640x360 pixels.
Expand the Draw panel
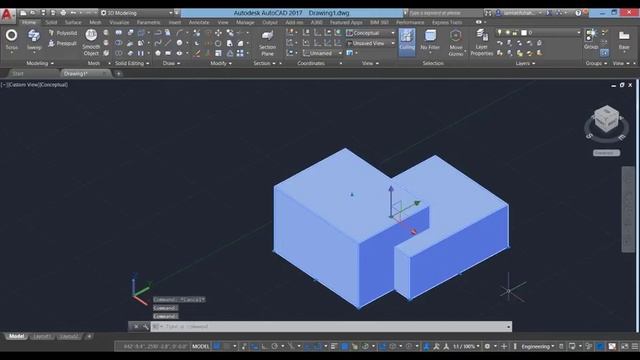pyautogui.click(x=171, y=63)
